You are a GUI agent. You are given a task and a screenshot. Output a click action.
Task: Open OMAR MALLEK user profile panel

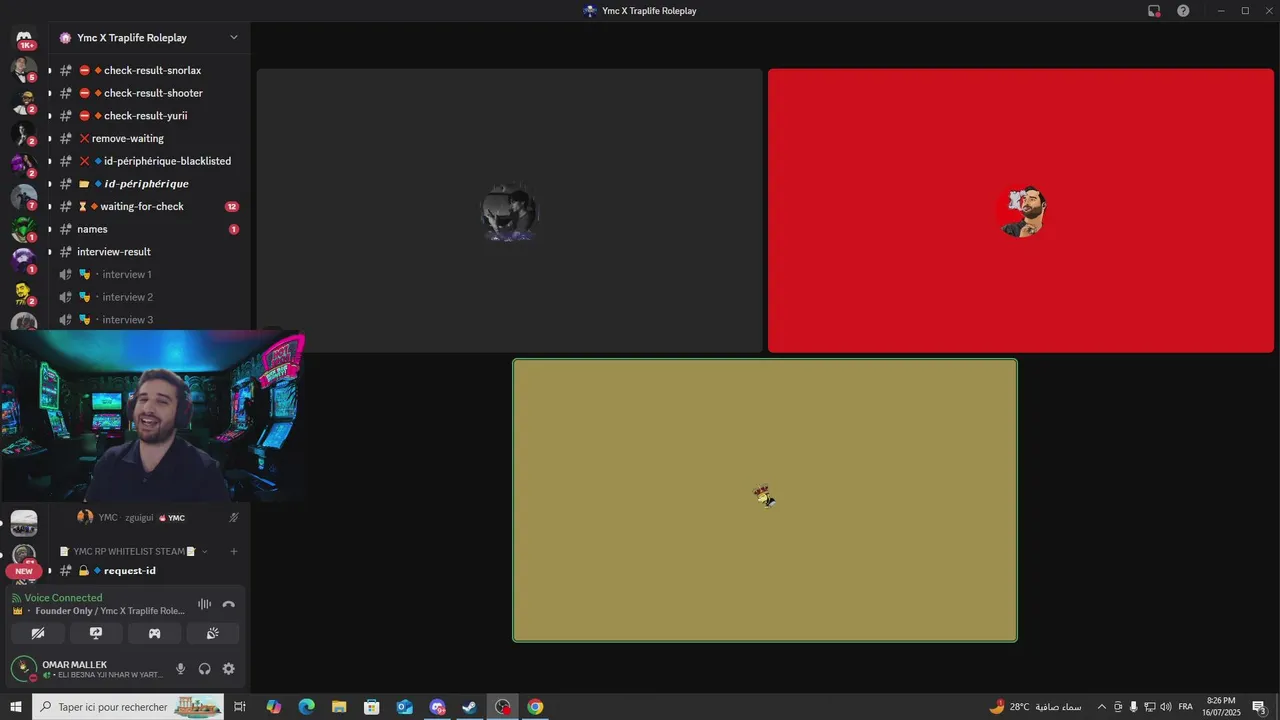tap(88, 669)
